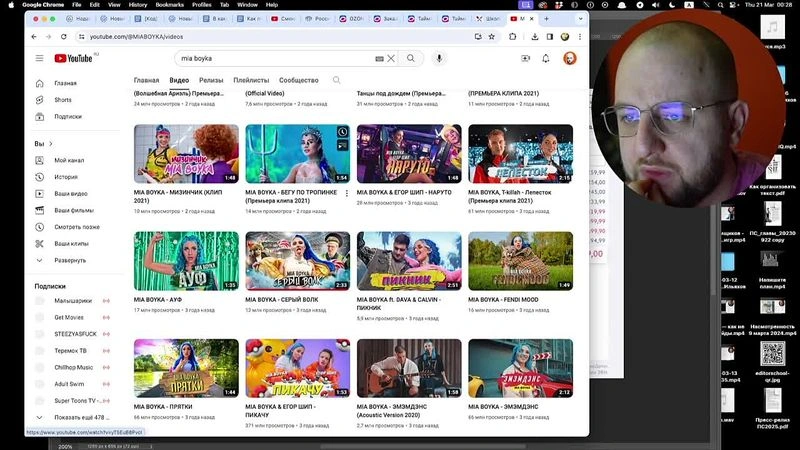Open the Bookmarks menu in menu bar
This screenshot has width=800, height=450.
(169, 5)
